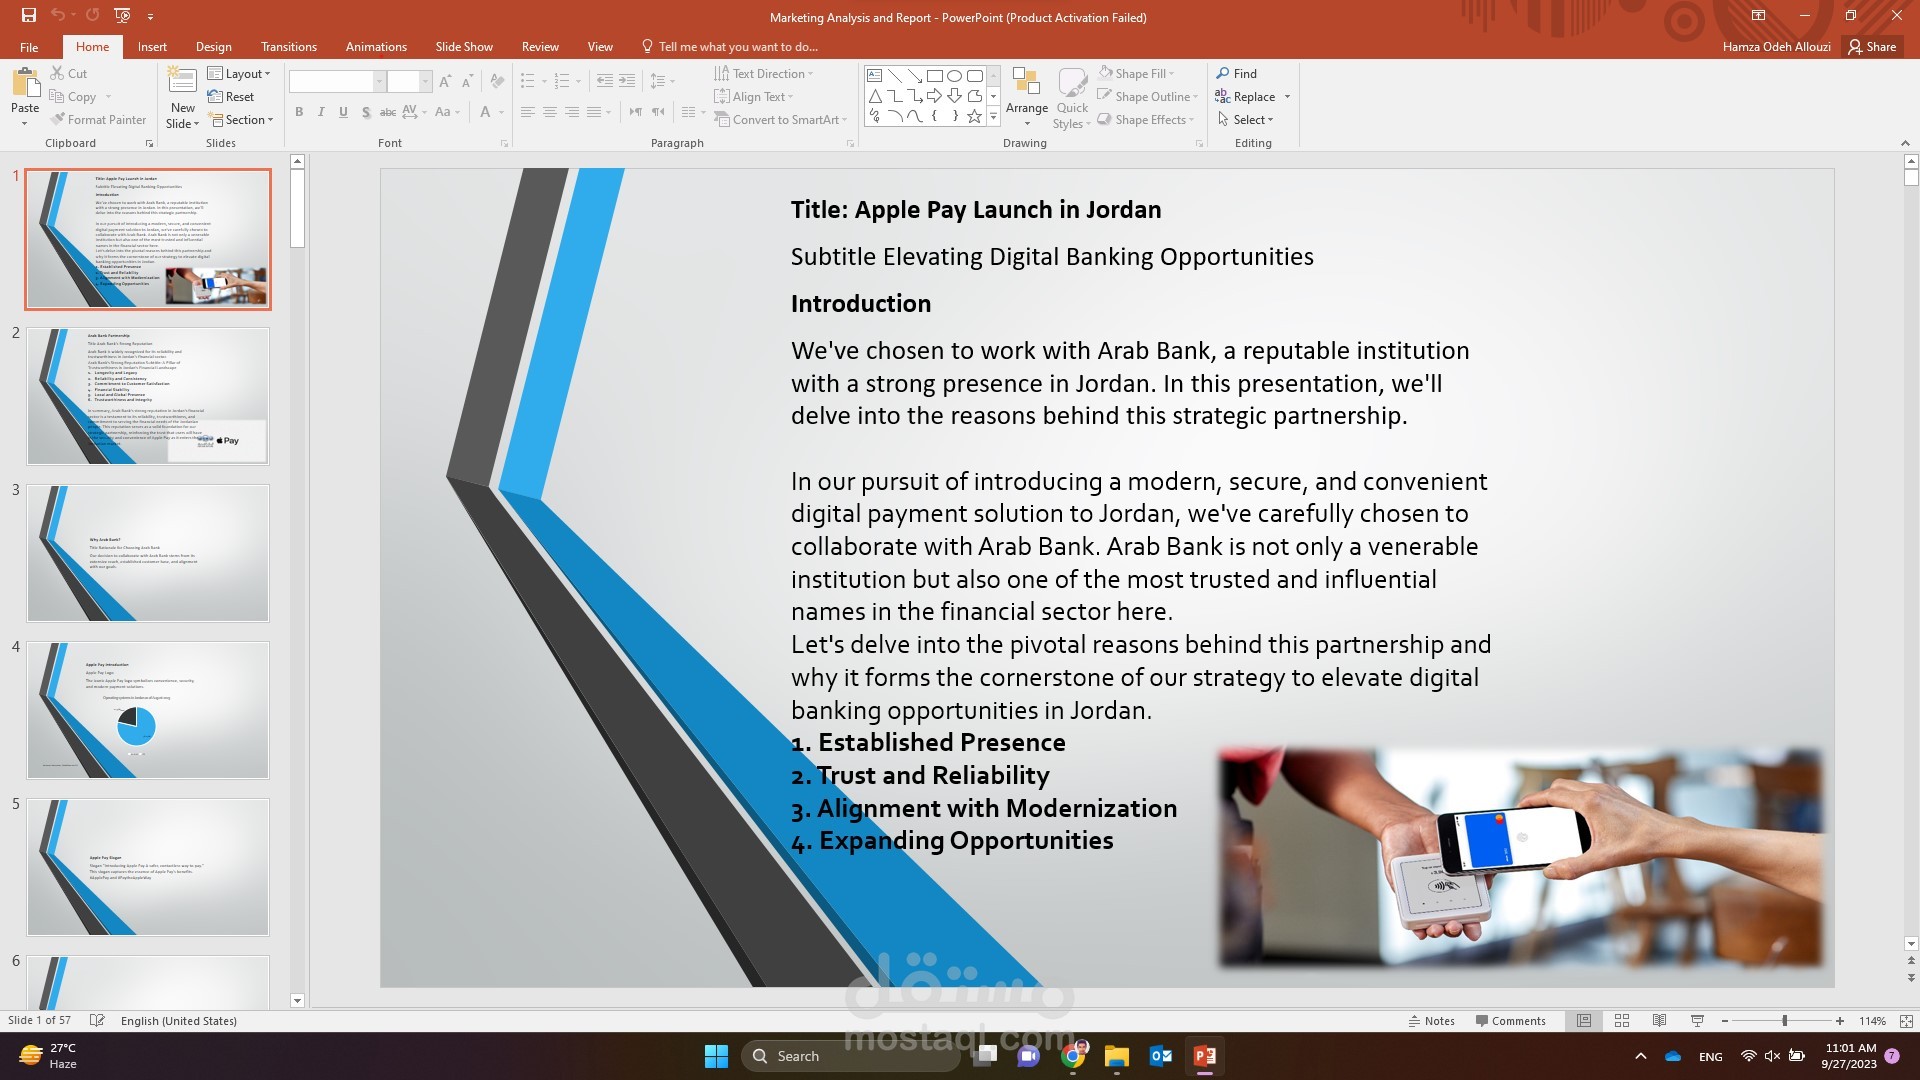Screen dimensions: 1920x1080
Task: Click Fit slide to current window icon
Action: point(1906,1021)
